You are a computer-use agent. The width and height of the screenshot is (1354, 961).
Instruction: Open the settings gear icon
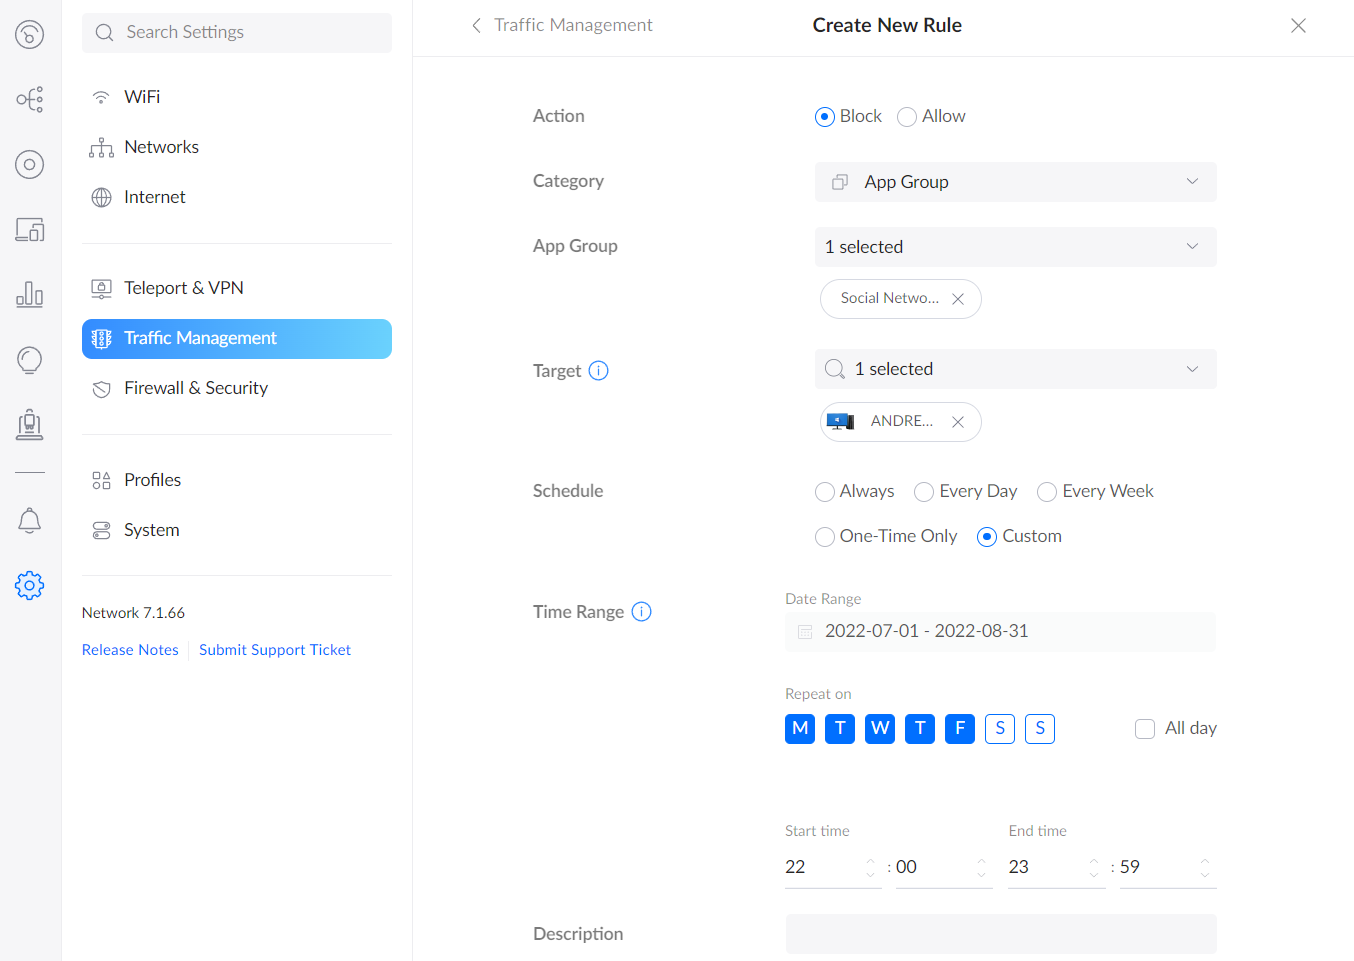click(30, 585)
